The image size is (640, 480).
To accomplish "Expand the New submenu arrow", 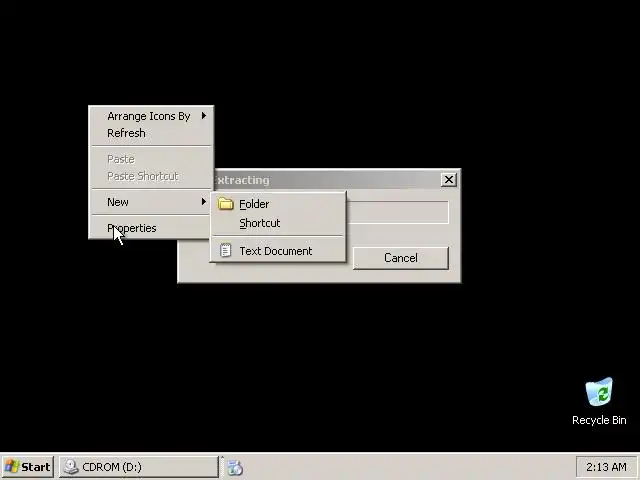I will [204, 202].
